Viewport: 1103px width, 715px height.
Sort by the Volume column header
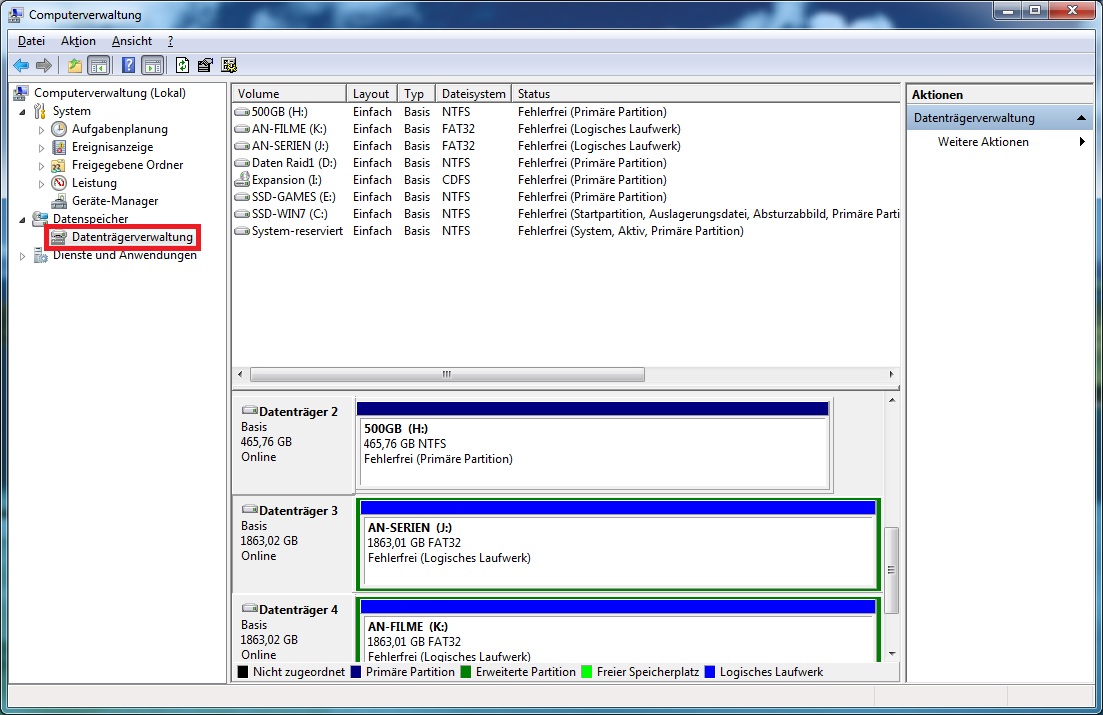coord(289,94)
